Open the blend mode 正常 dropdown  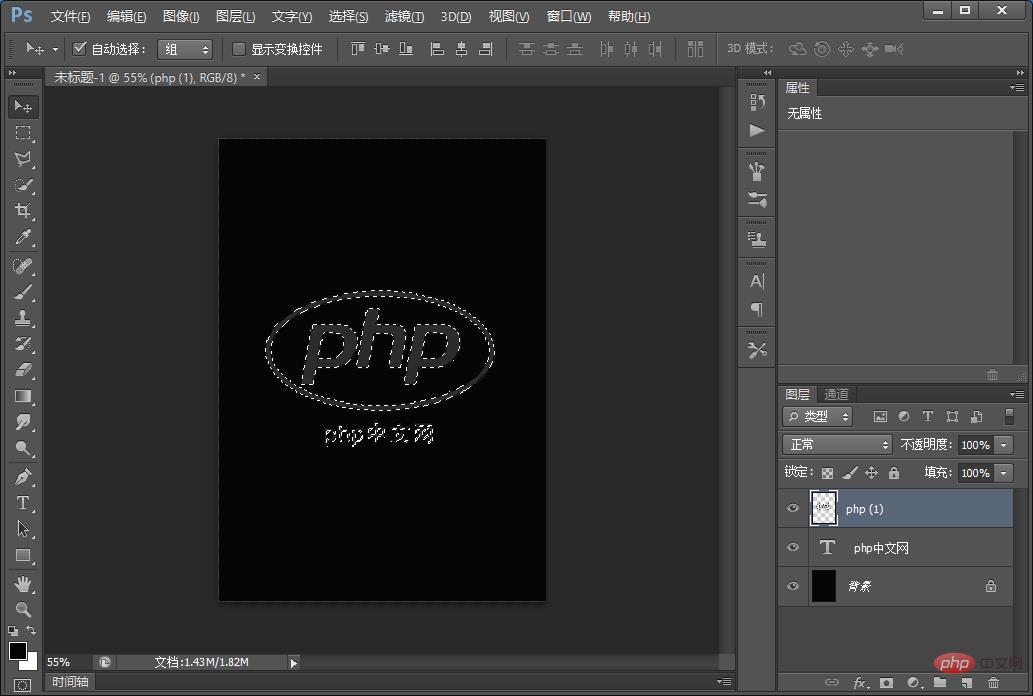click(837, 445)
